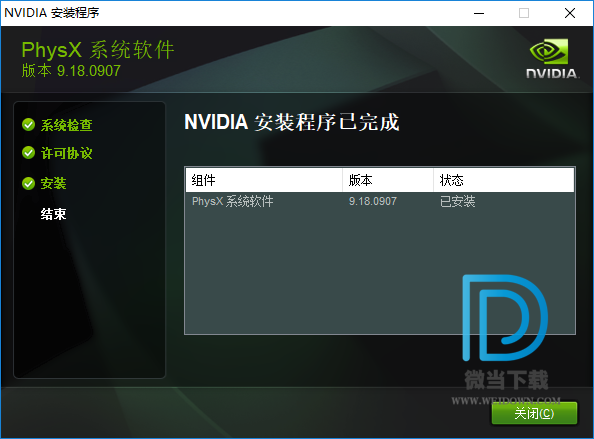Click the 版本 9.18.0907 header subtitle

pos(71,70)
